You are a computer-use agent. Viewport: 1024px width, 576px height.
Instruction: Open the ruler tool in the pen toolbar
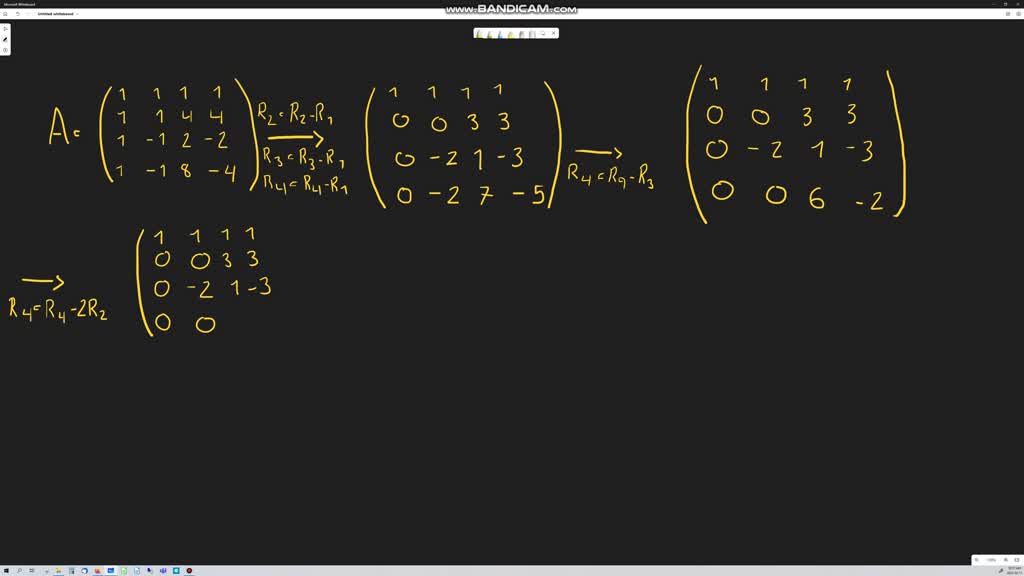point(530,33)
